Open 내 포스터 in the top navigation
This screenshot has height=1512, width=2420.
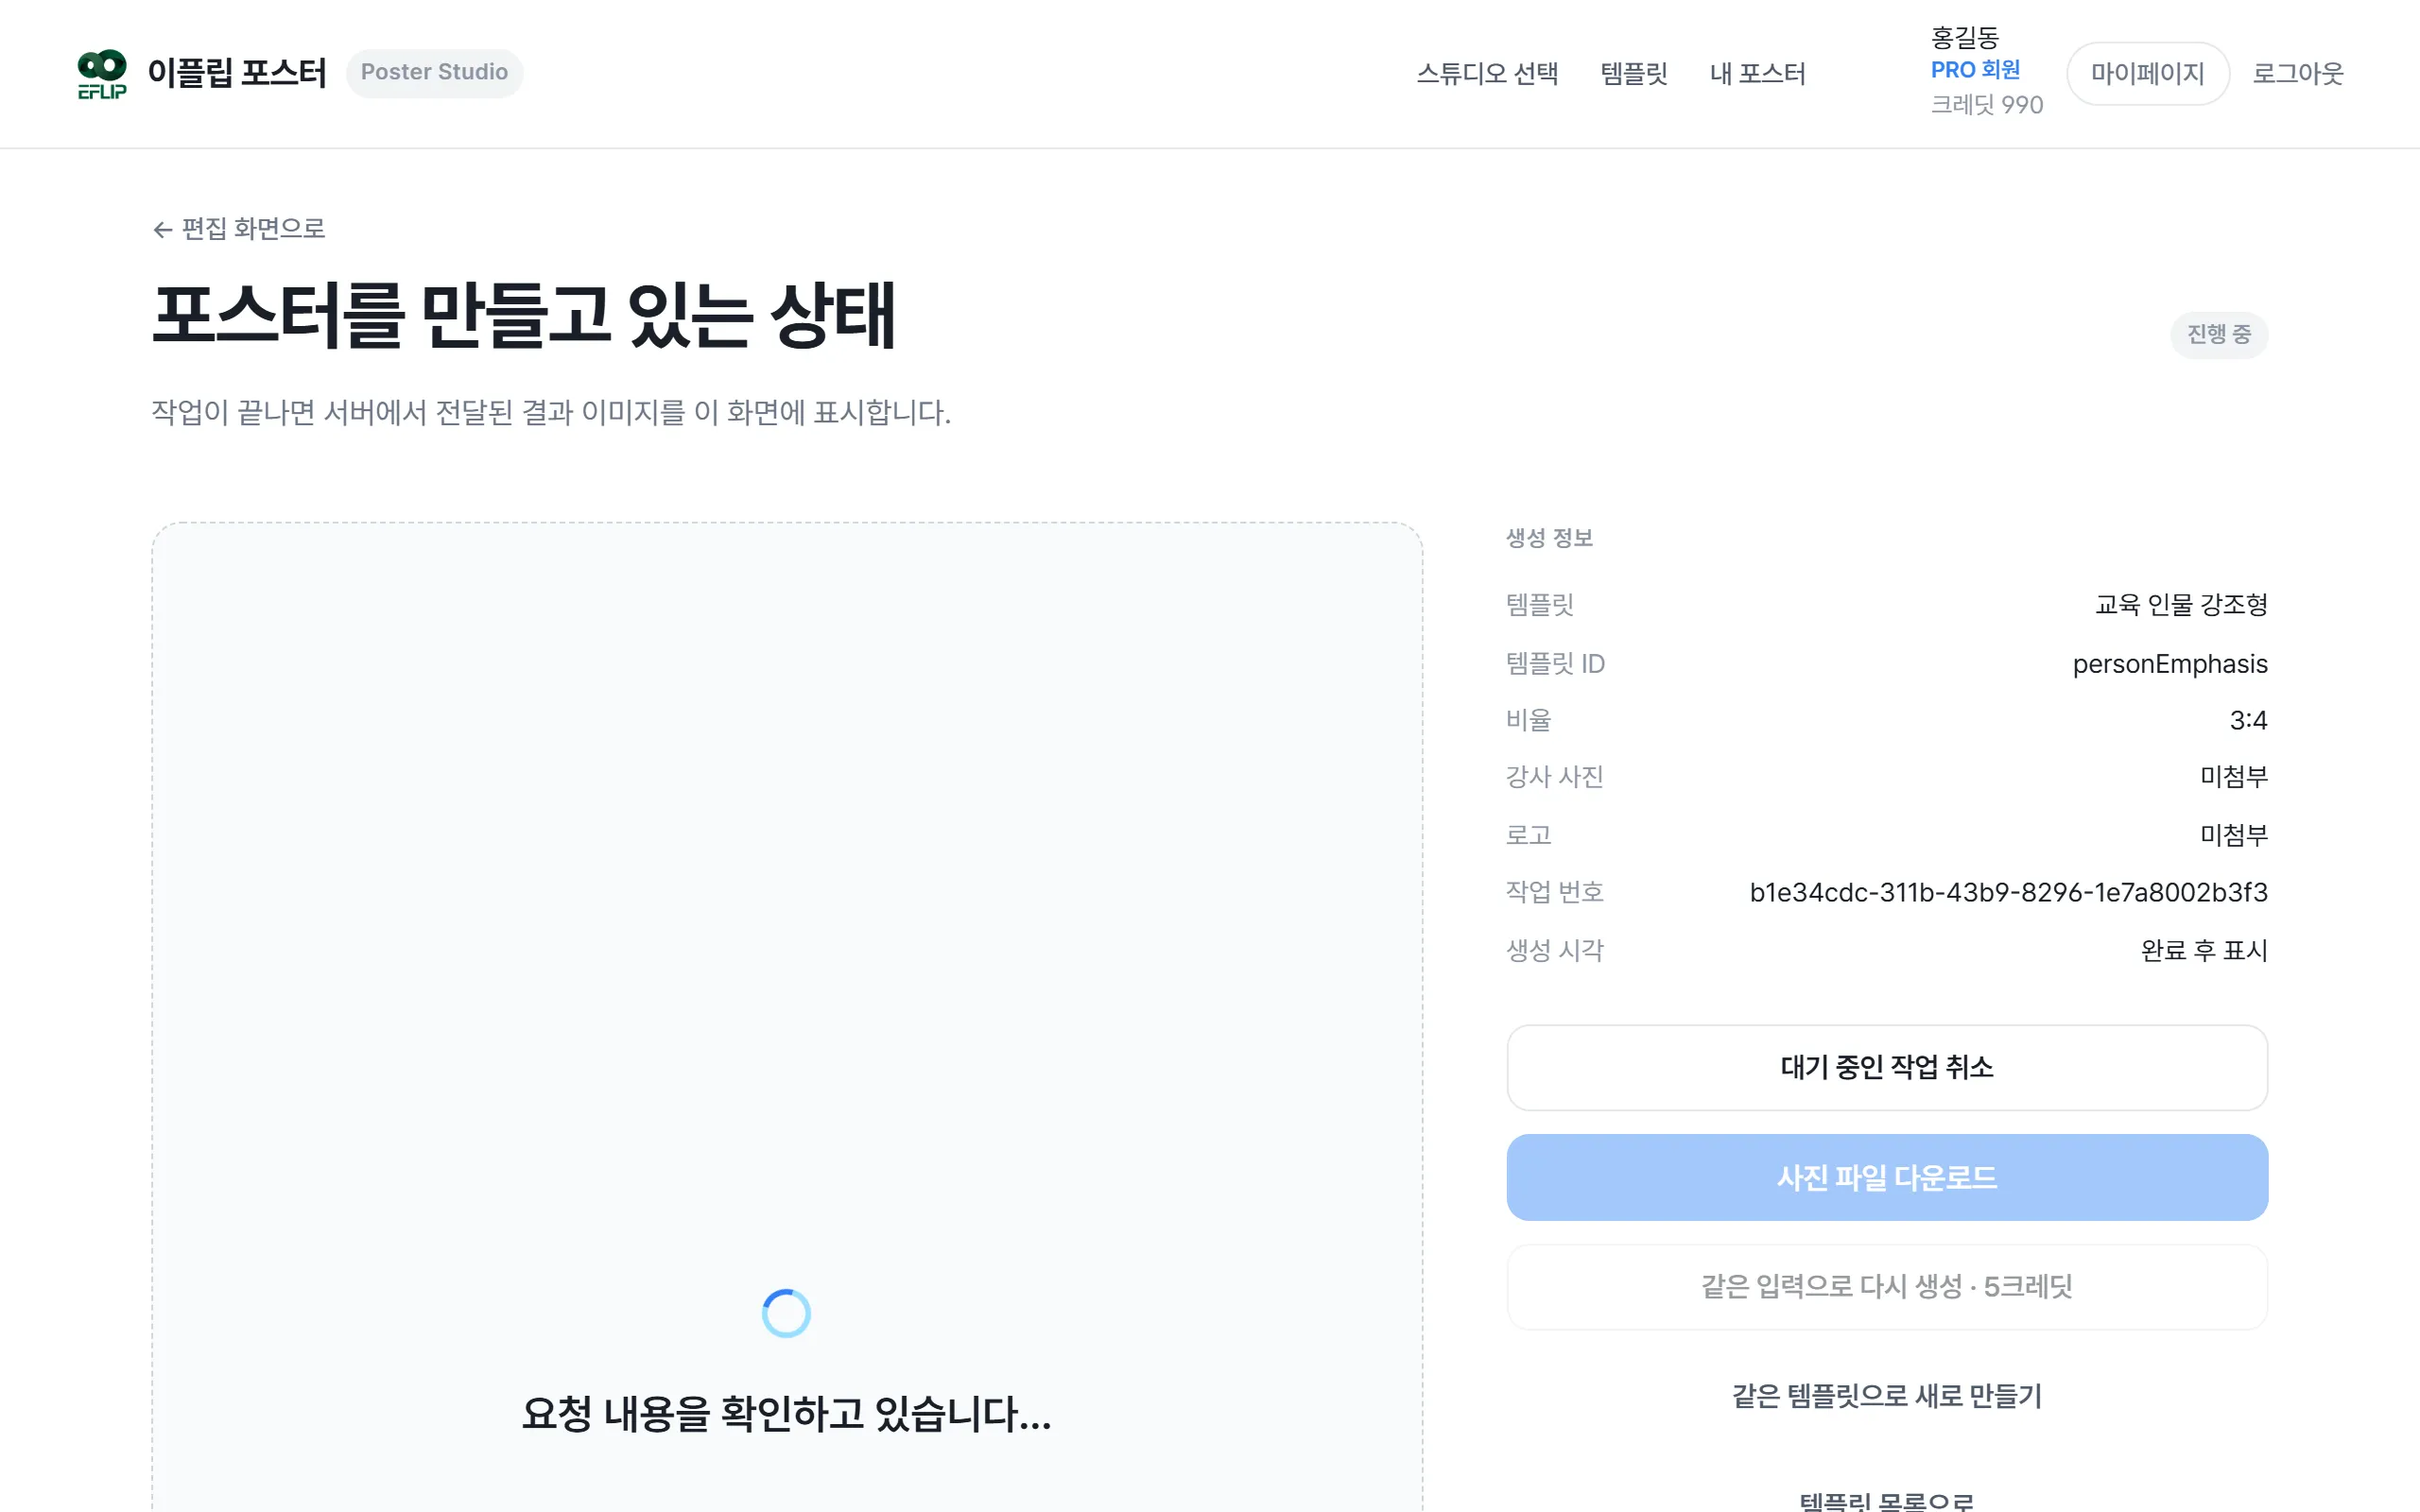1757,73
